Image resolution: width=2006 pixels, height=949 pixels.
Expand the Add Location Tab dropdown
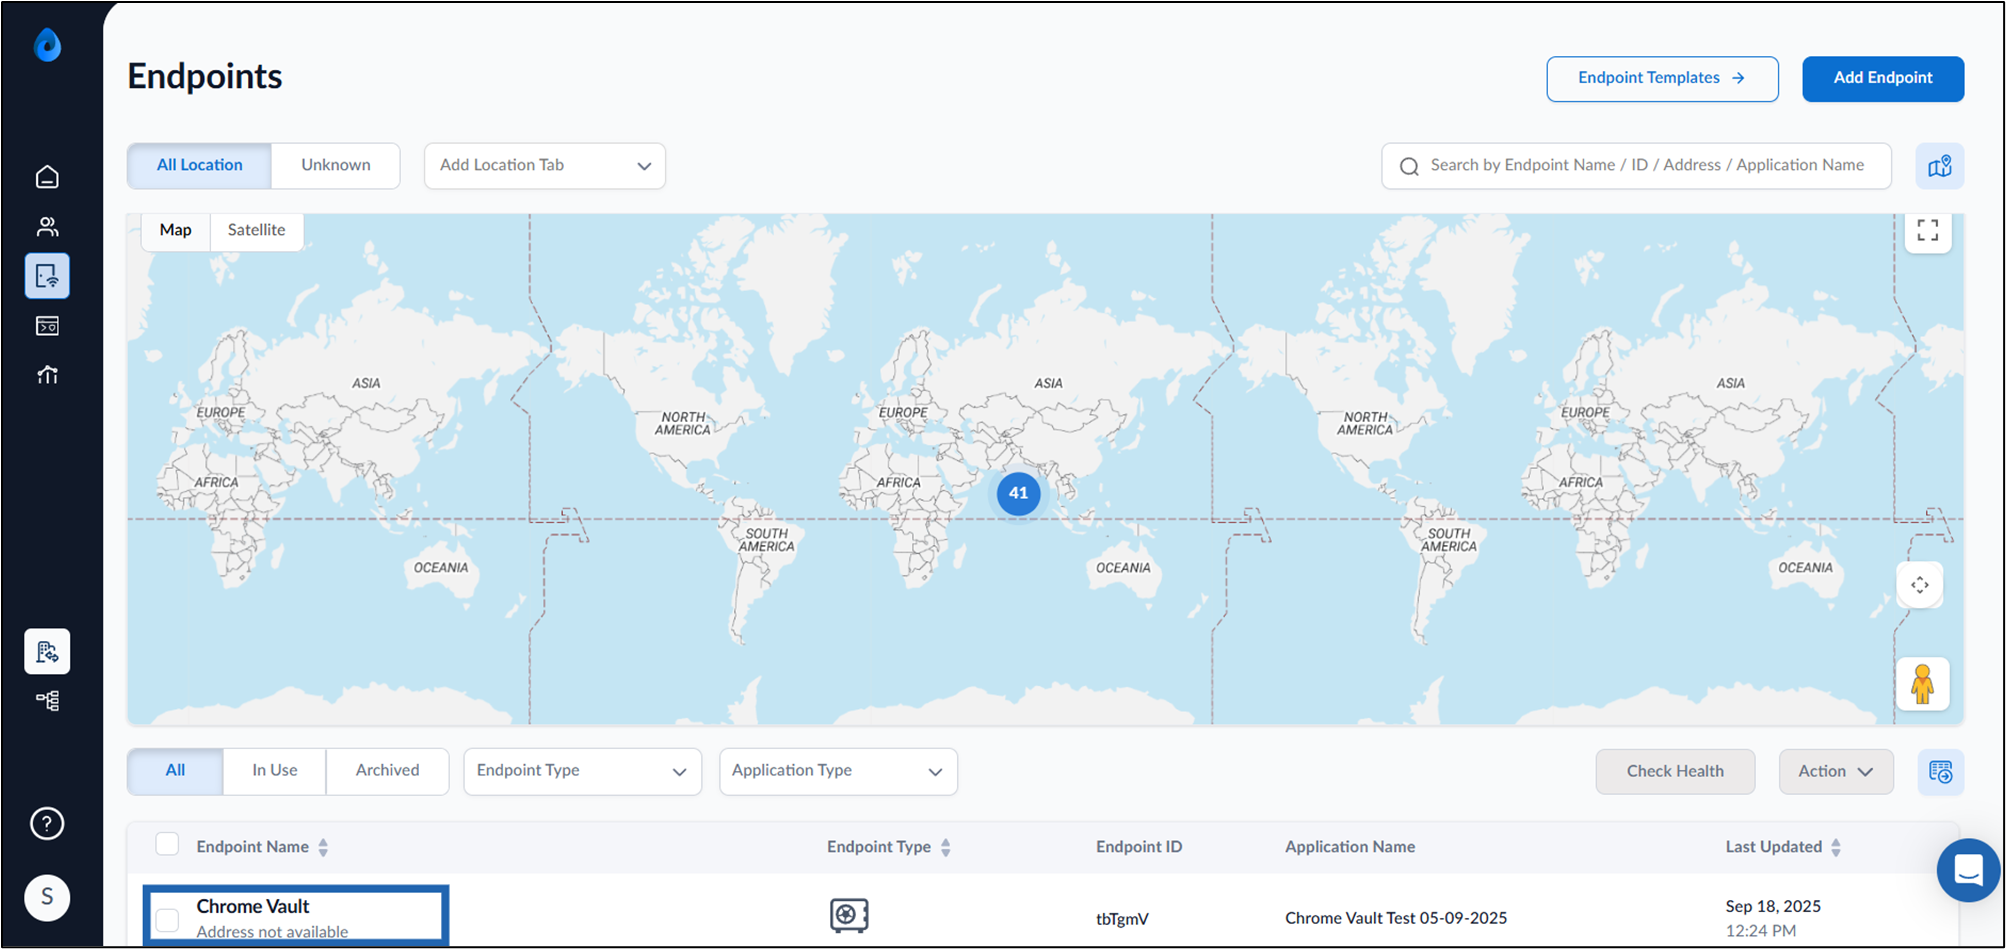coord(545,166)
